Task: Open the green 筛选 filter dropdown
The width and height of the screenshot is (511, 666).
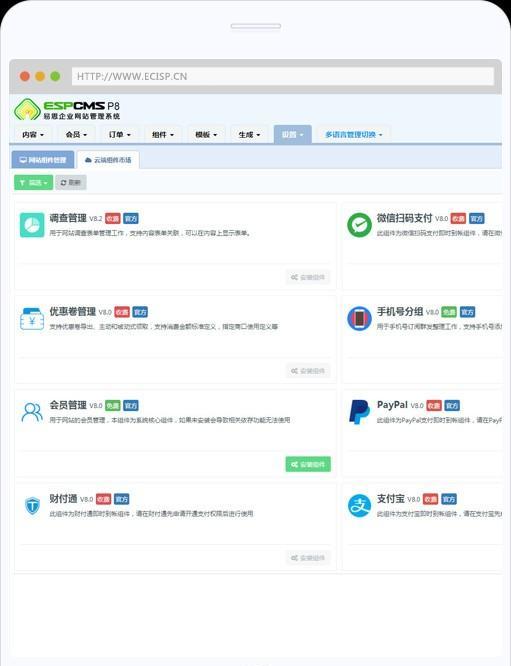Action: tap(34, 183)
